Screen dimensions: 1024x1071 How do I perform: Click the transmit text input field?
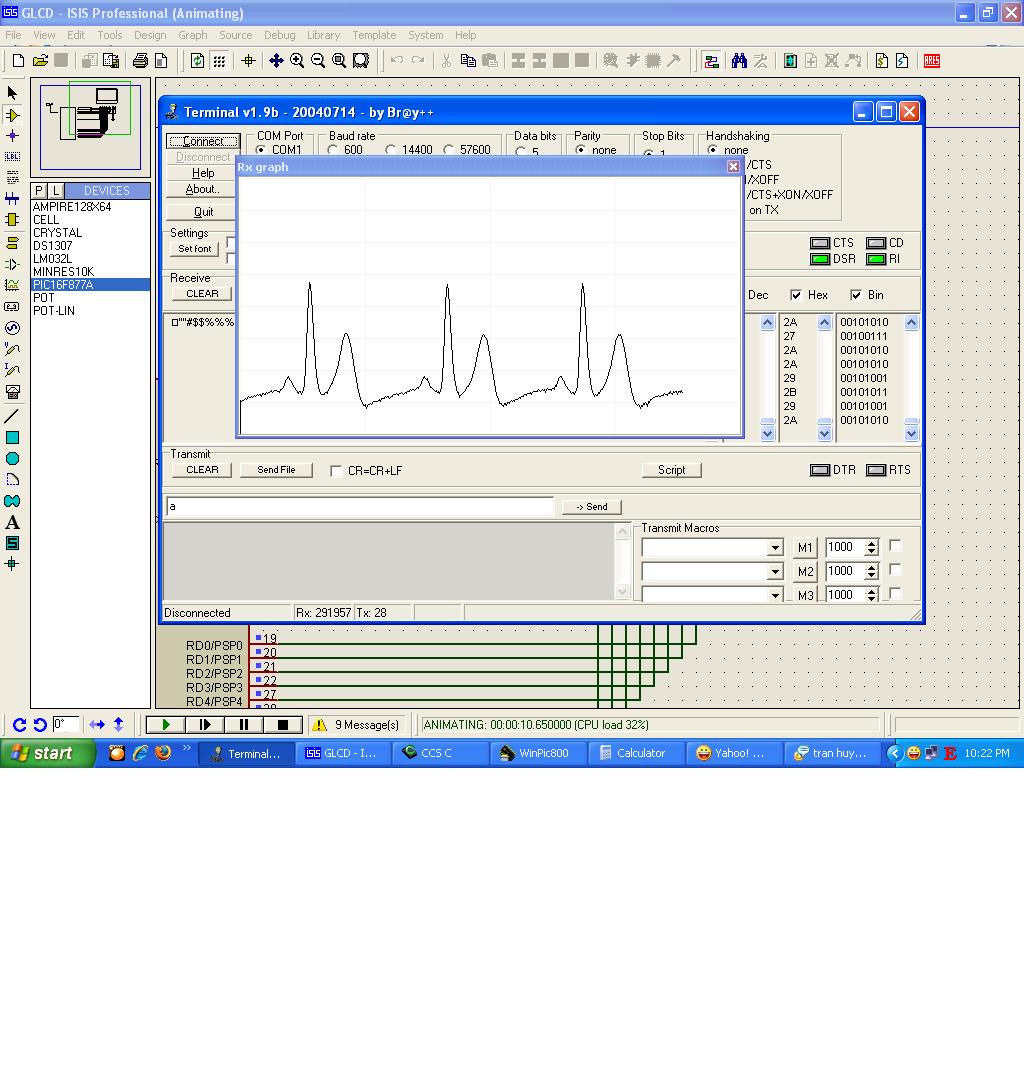click(360, 506)
